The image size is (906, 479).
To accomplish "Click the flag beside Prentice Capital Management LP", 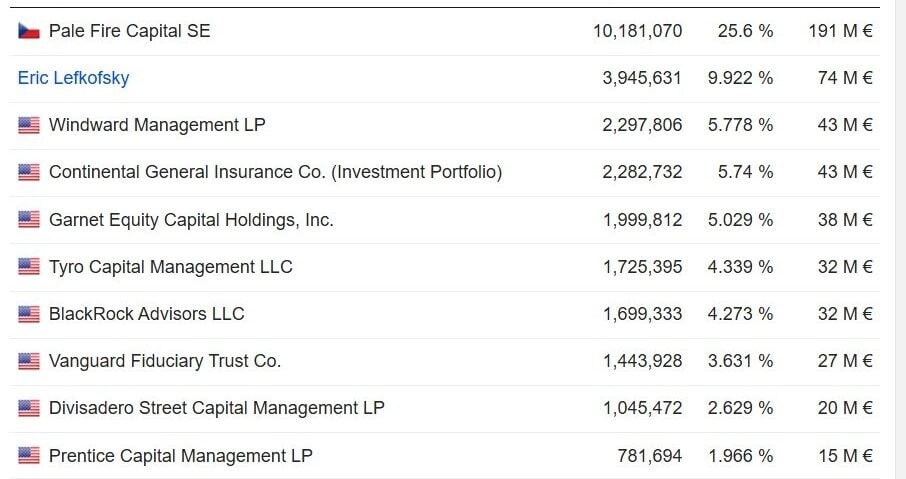I will [x=29, y=455].
